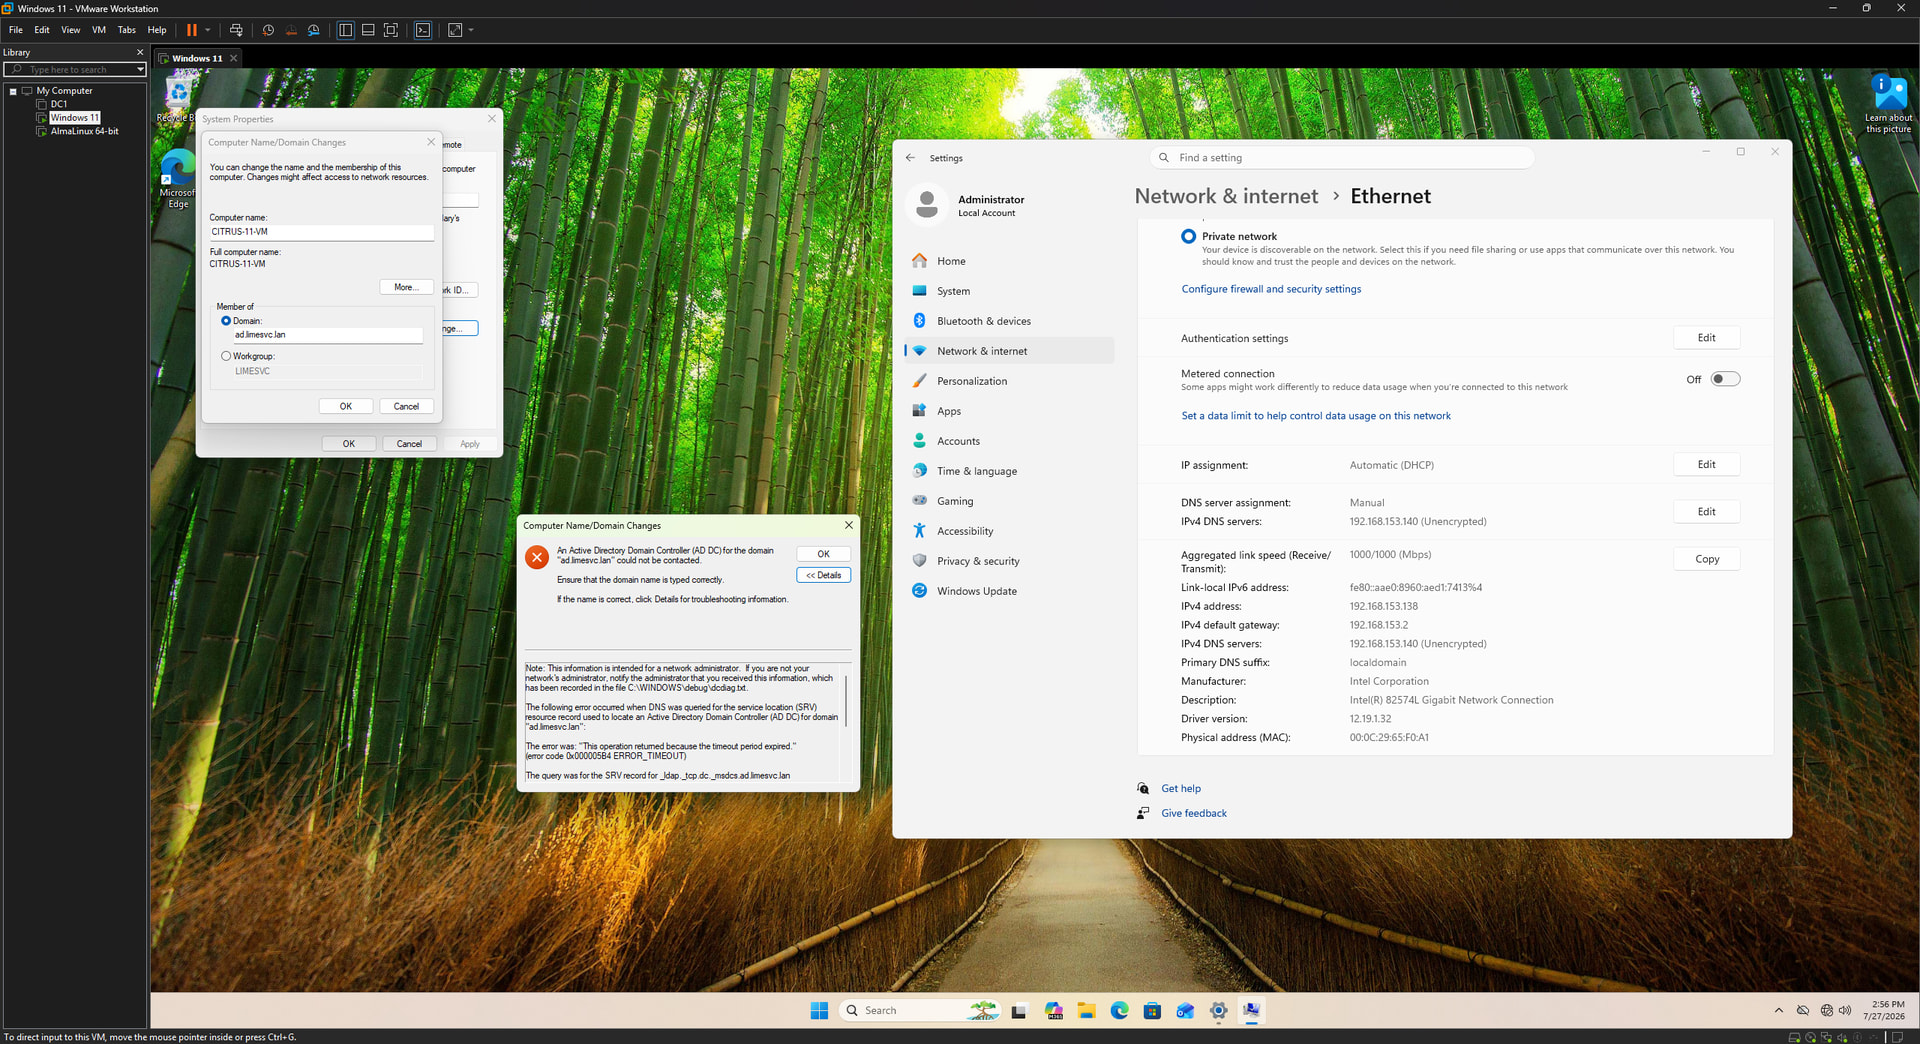The height and width of the screenshot is (1044, 1920).
Task: Collapse the error Details section
Action: [823, 575]
